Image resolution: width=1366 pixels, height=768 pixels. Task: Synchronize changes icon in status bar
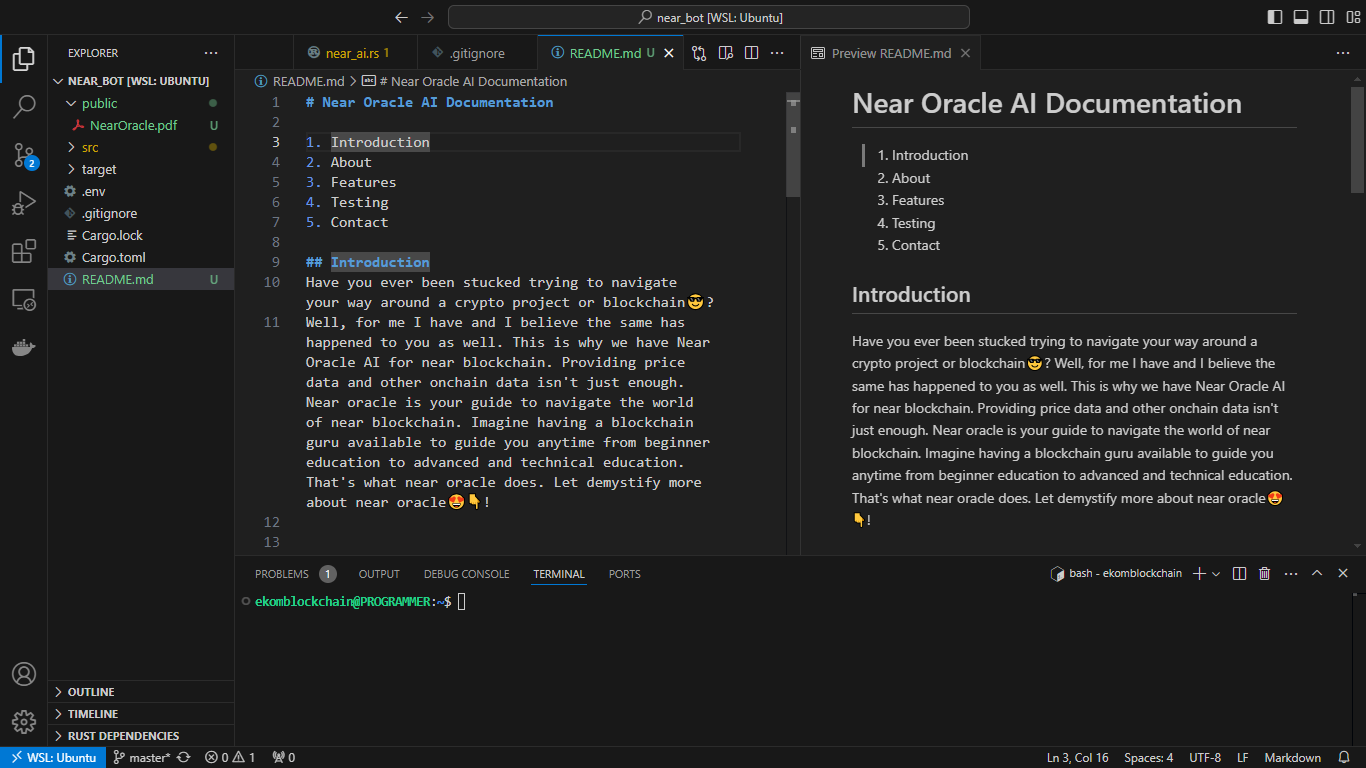coord(184,757)
